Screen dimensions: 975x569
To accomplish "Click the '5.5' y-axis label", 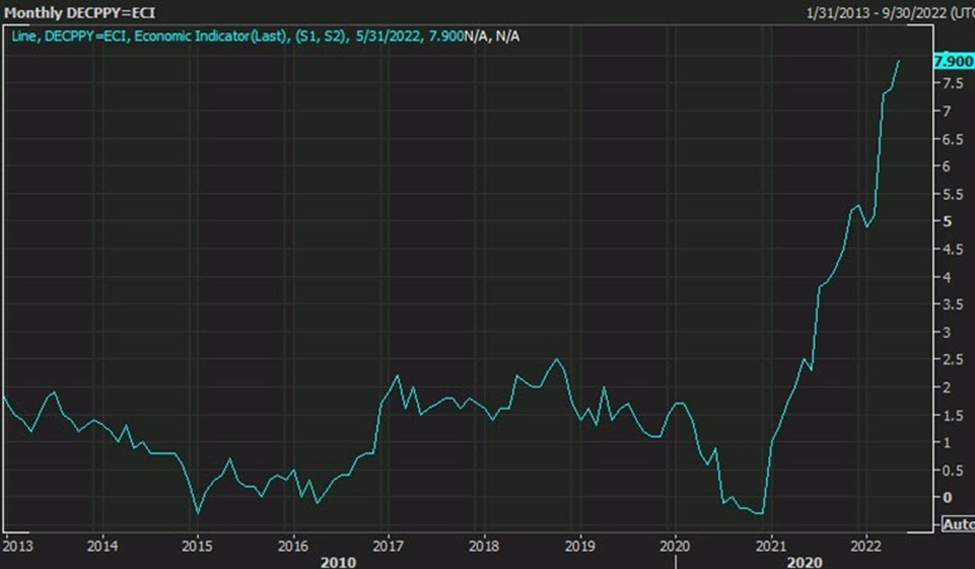I will point(953,194).
